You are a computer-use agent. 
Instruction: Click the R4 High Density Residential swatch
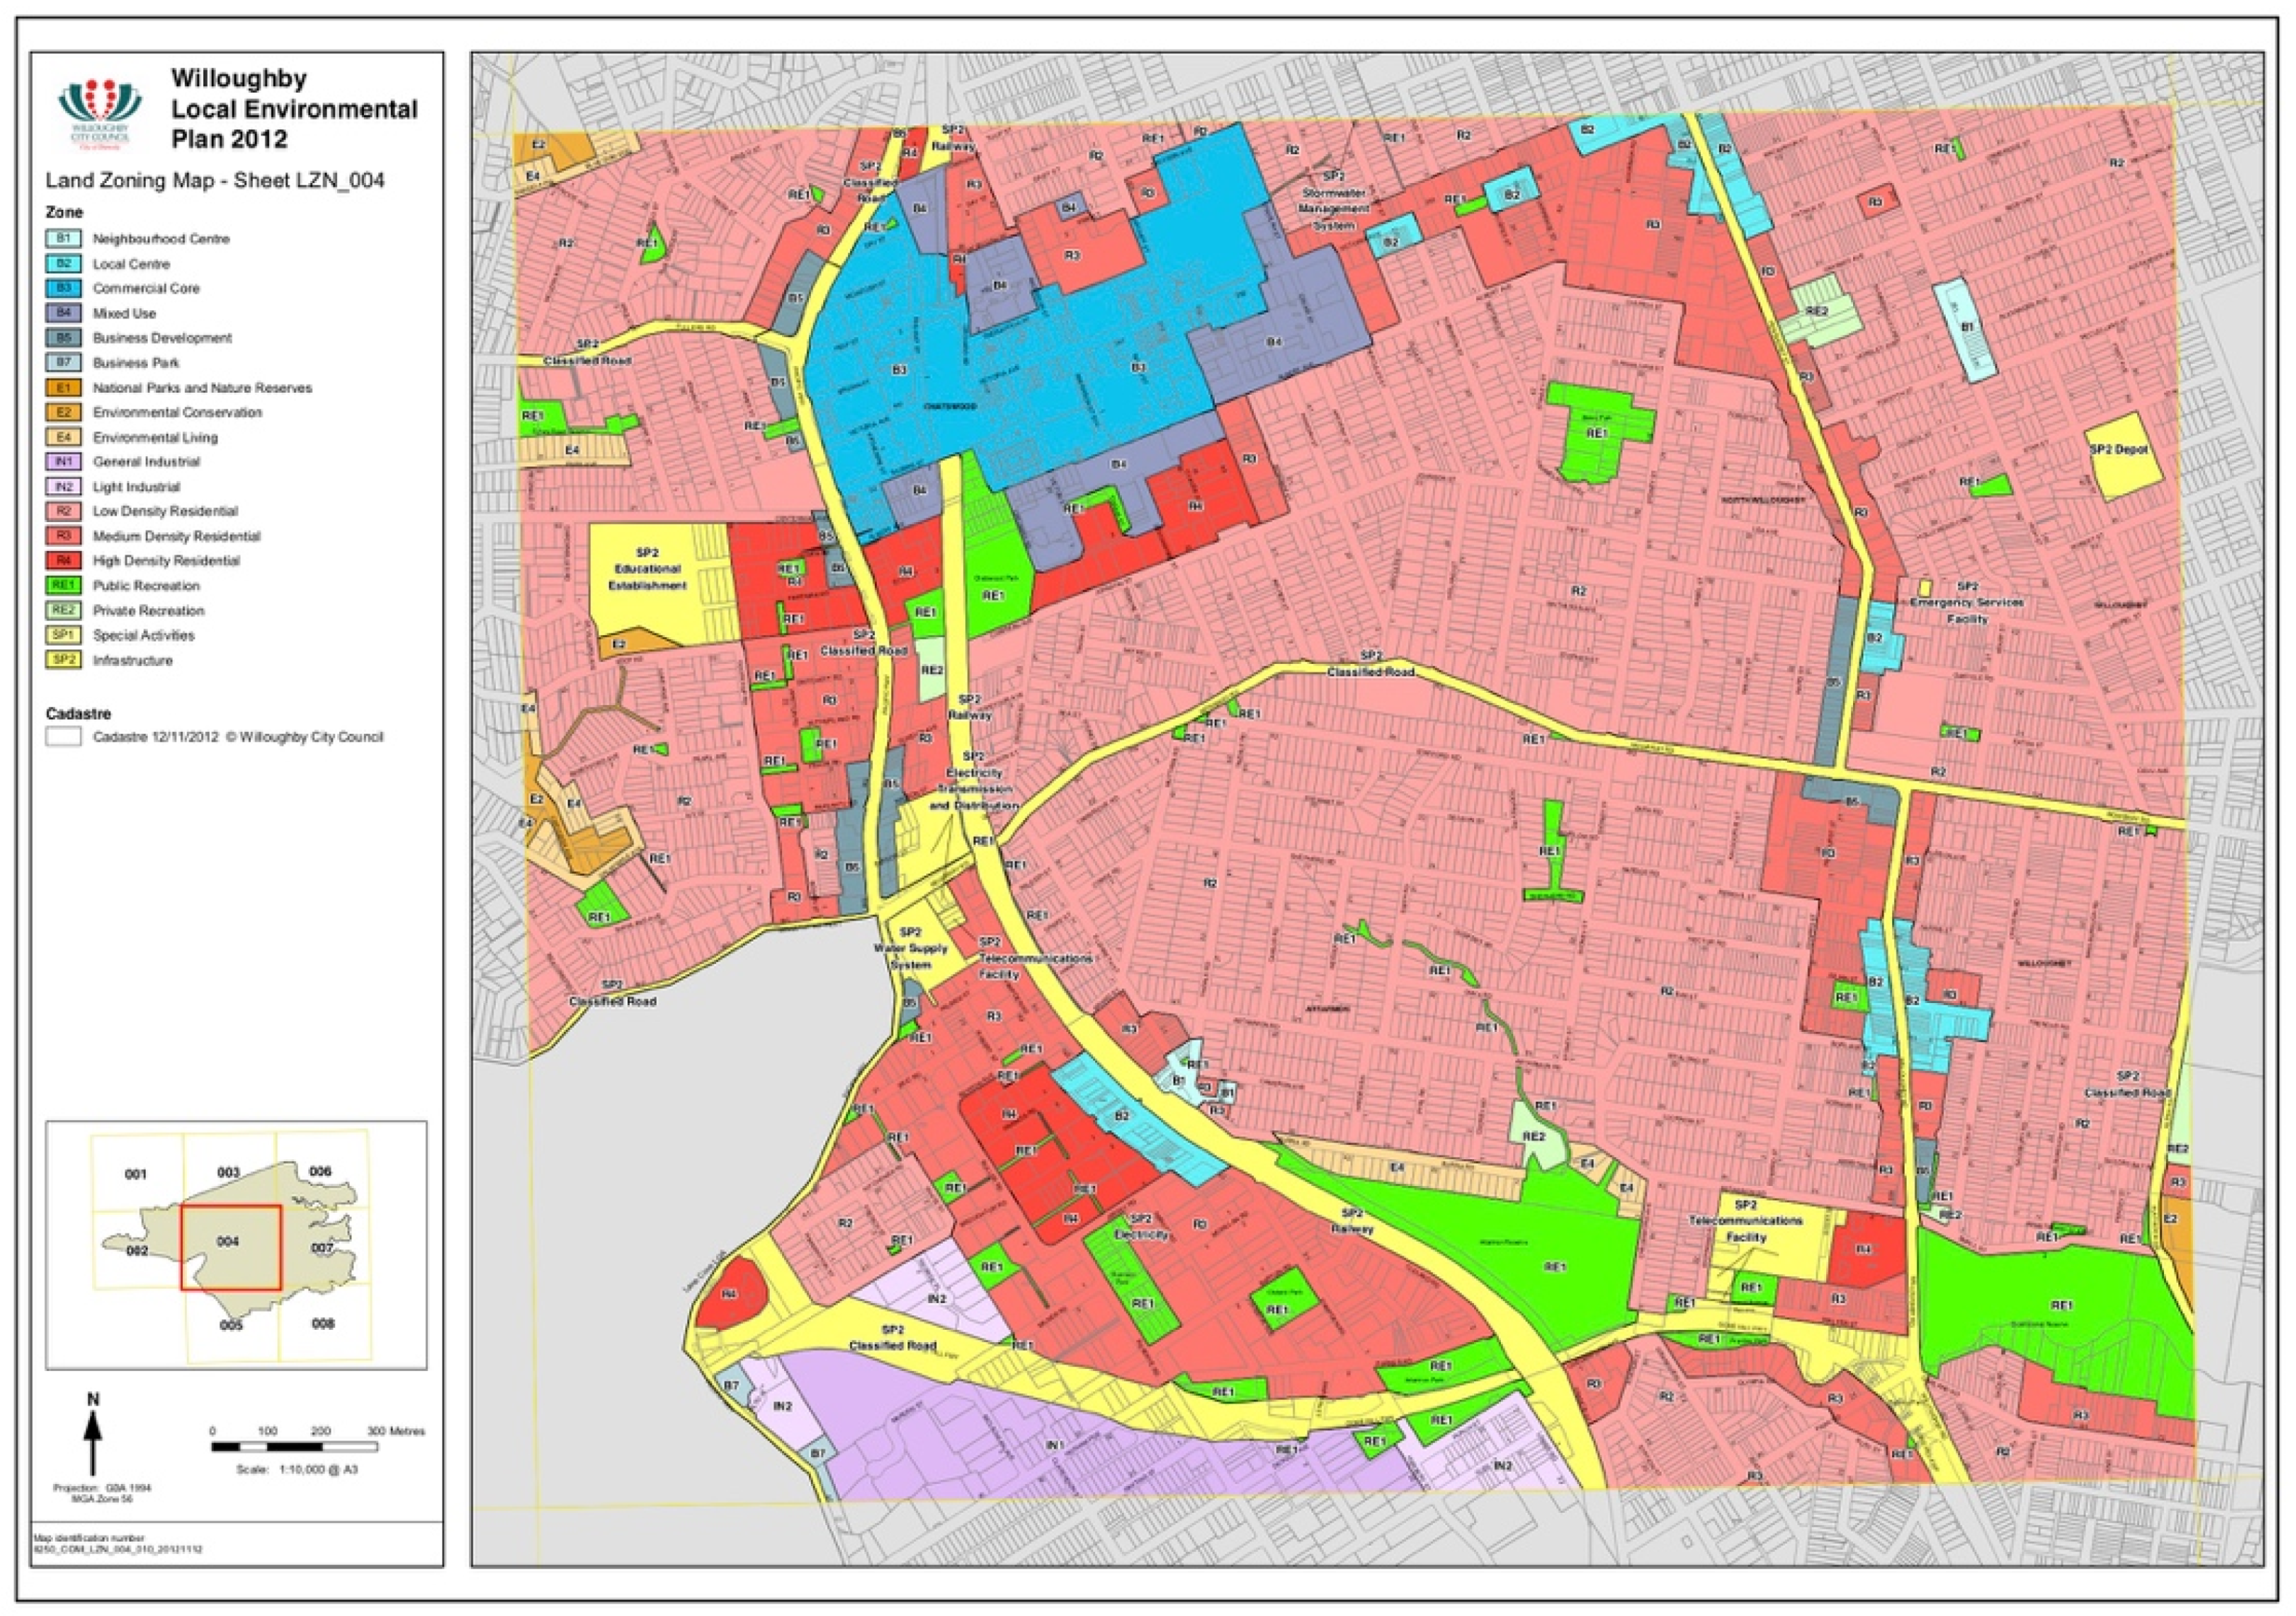click(63, 561)
